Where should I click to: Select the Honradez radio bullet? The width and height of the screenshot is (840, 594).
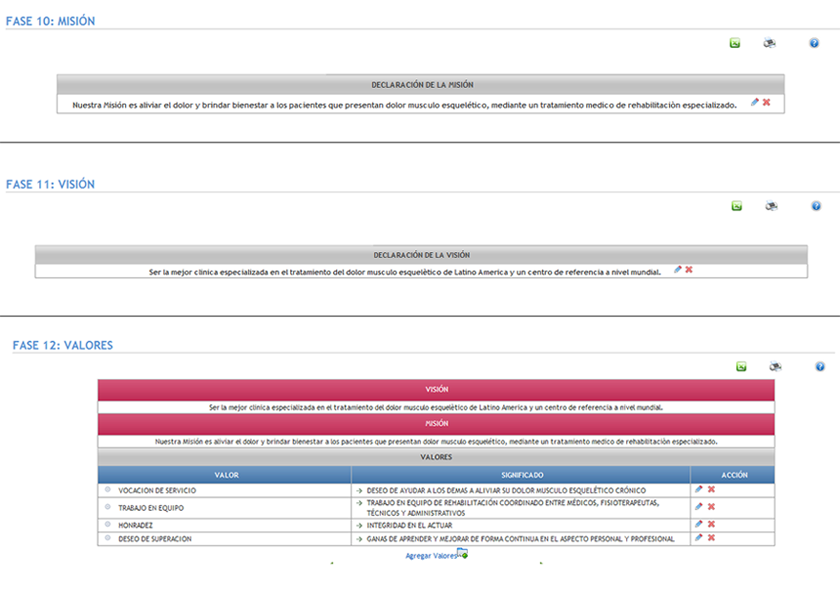pos(107,524)
